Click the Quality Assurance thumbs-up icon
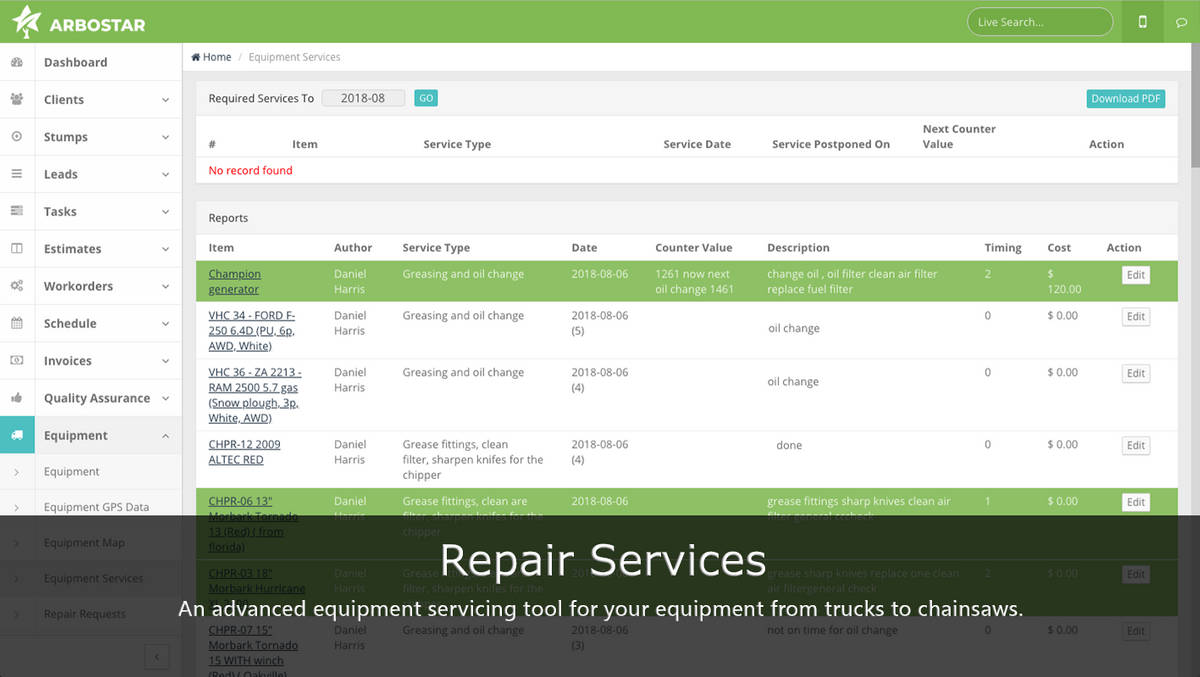This screenshot has width=1200, height=677. coord(17,398)
